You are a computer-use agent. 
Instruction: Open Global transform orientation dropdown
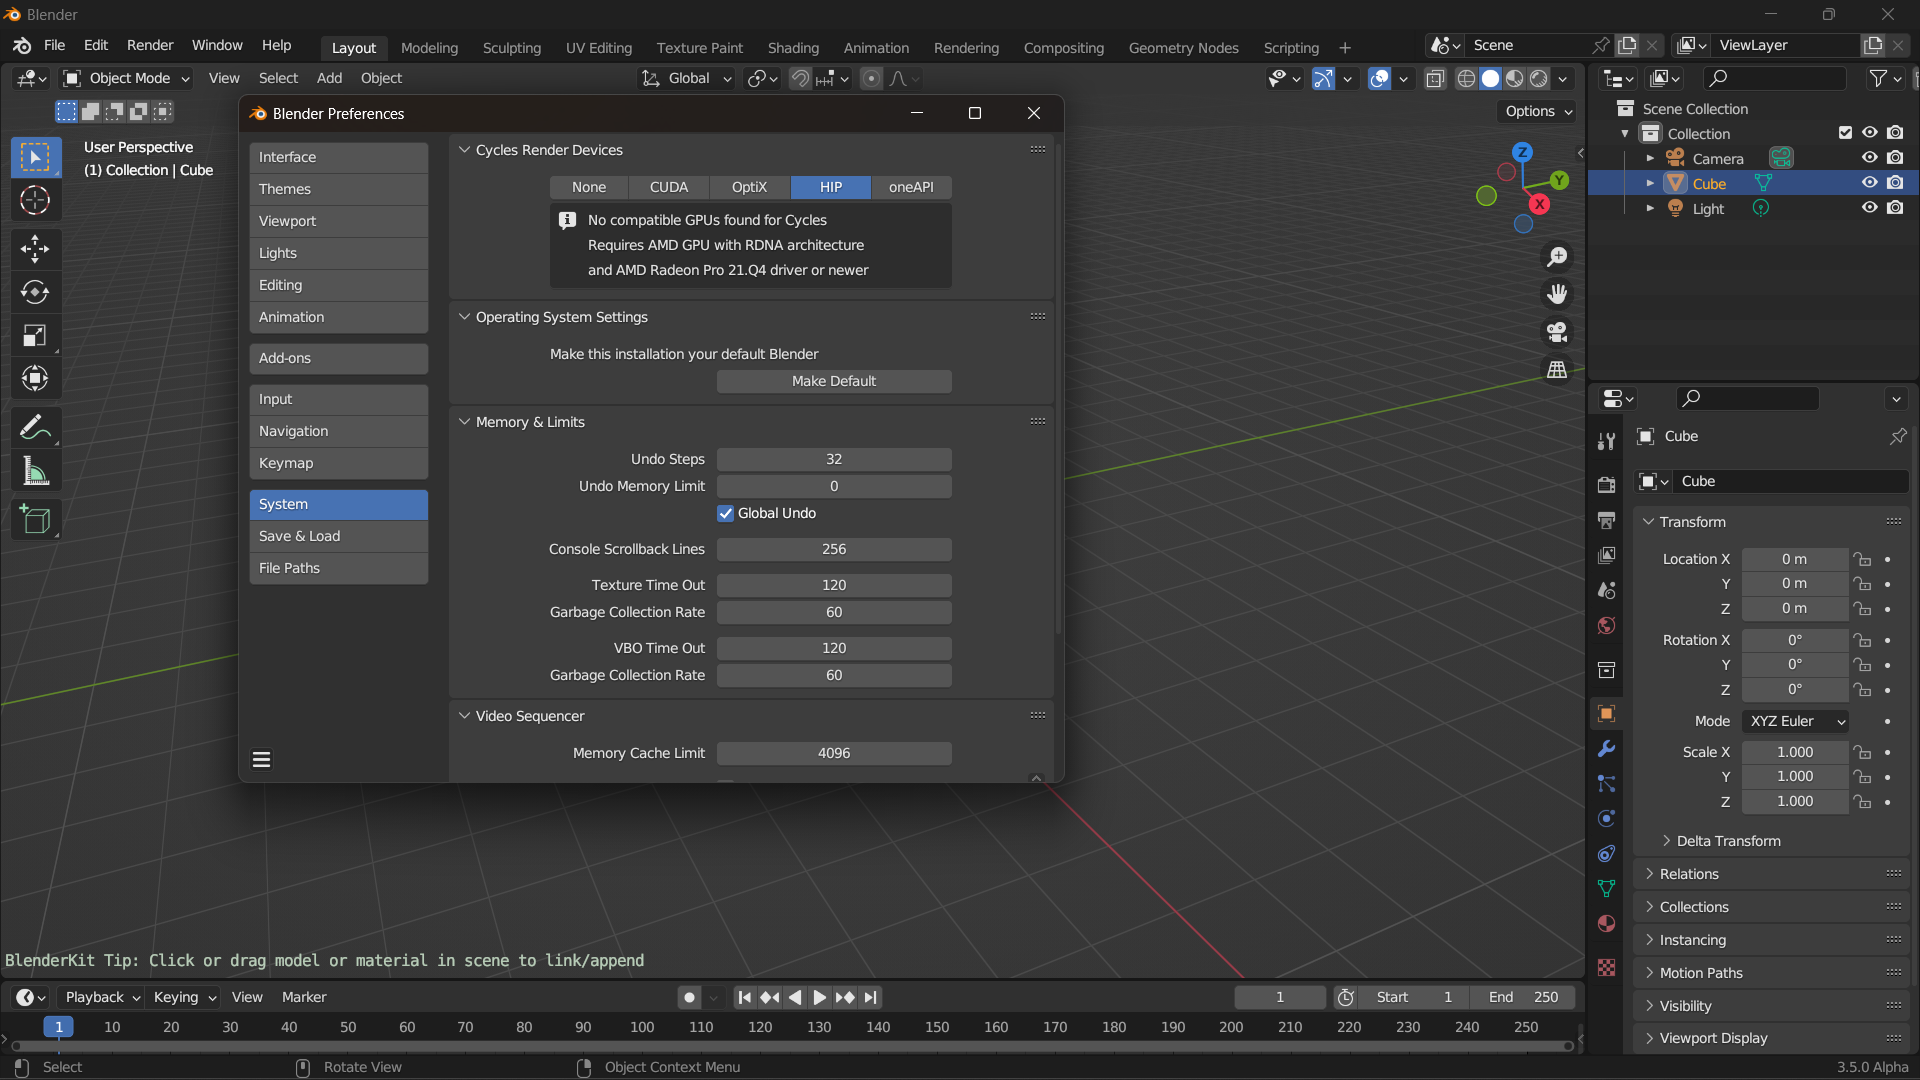tap(687, 78)
